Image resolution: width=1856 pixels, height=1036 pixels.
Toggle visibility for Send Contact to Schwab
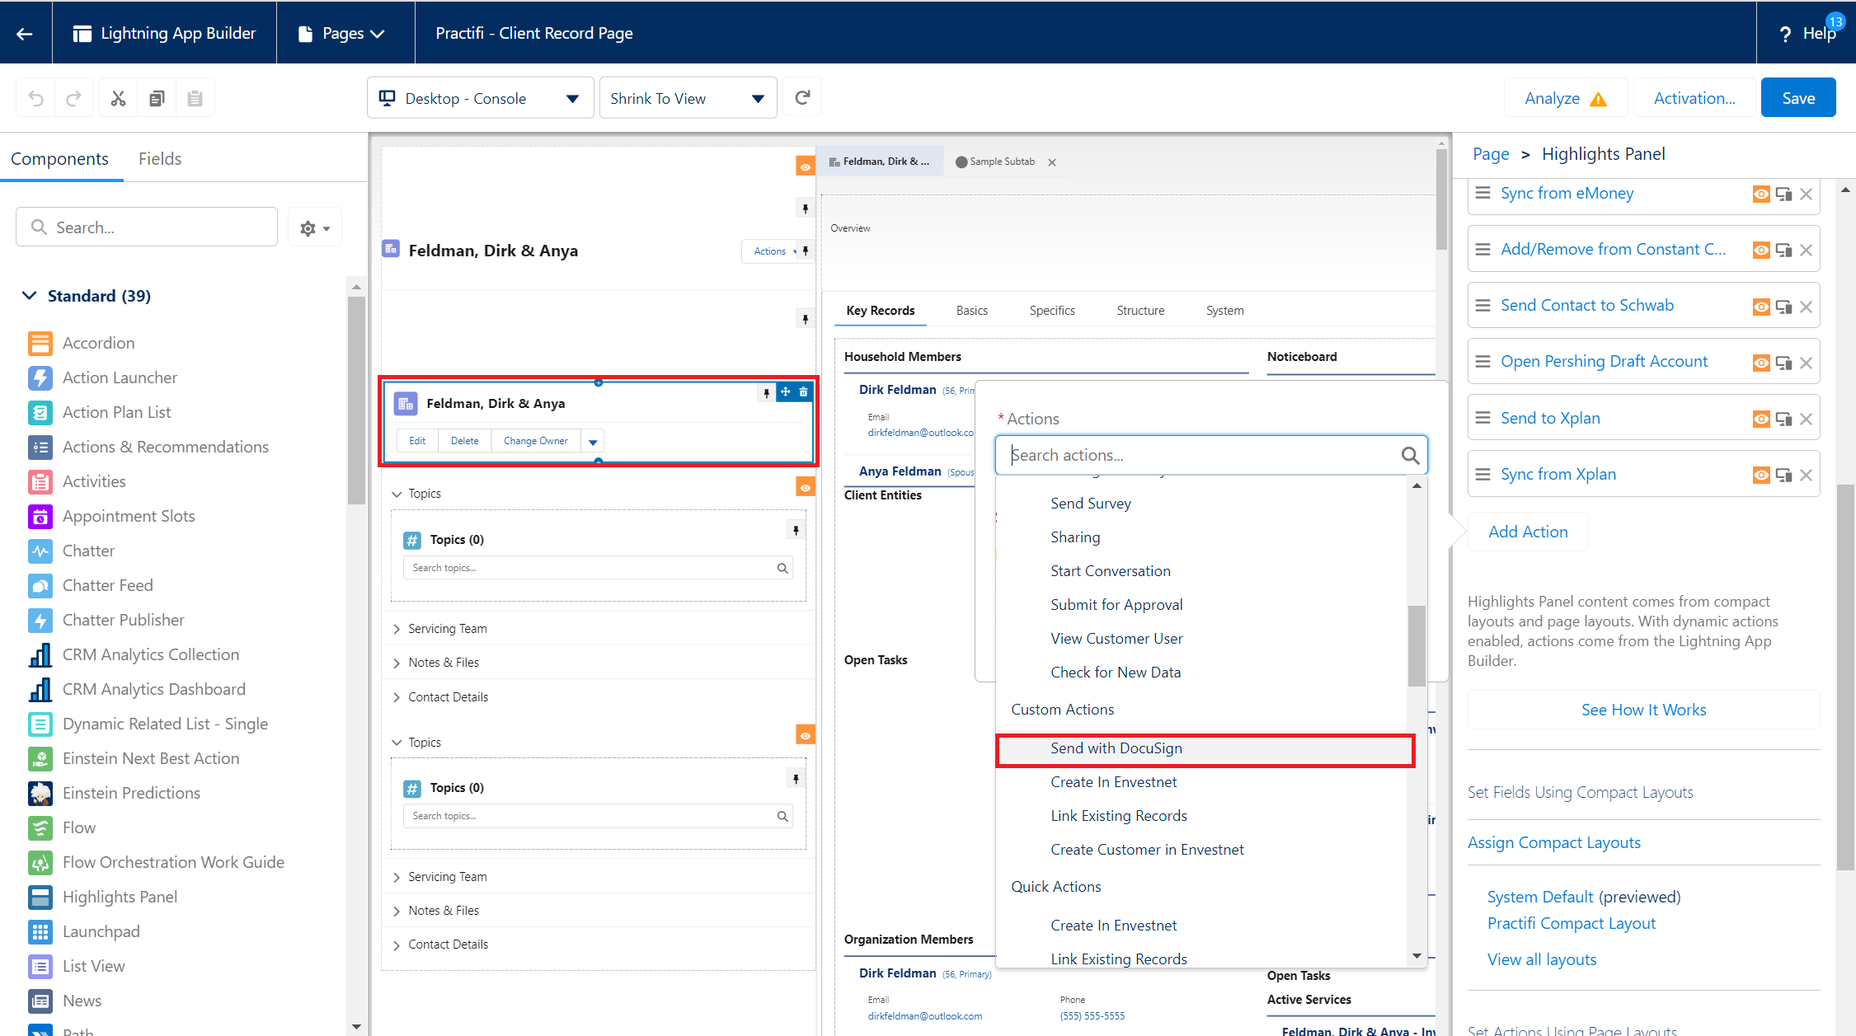point(1761,307)
